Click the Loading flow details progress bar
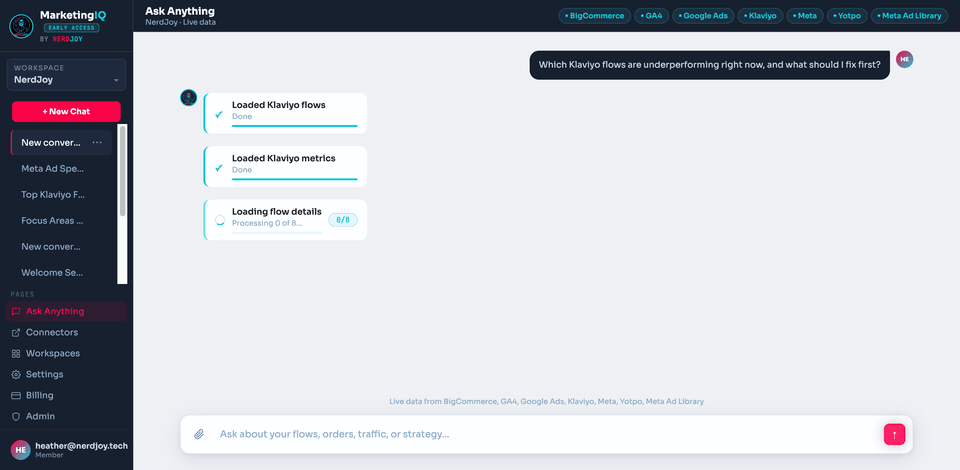This screenshot has width=960, height=470. (277, 233)
